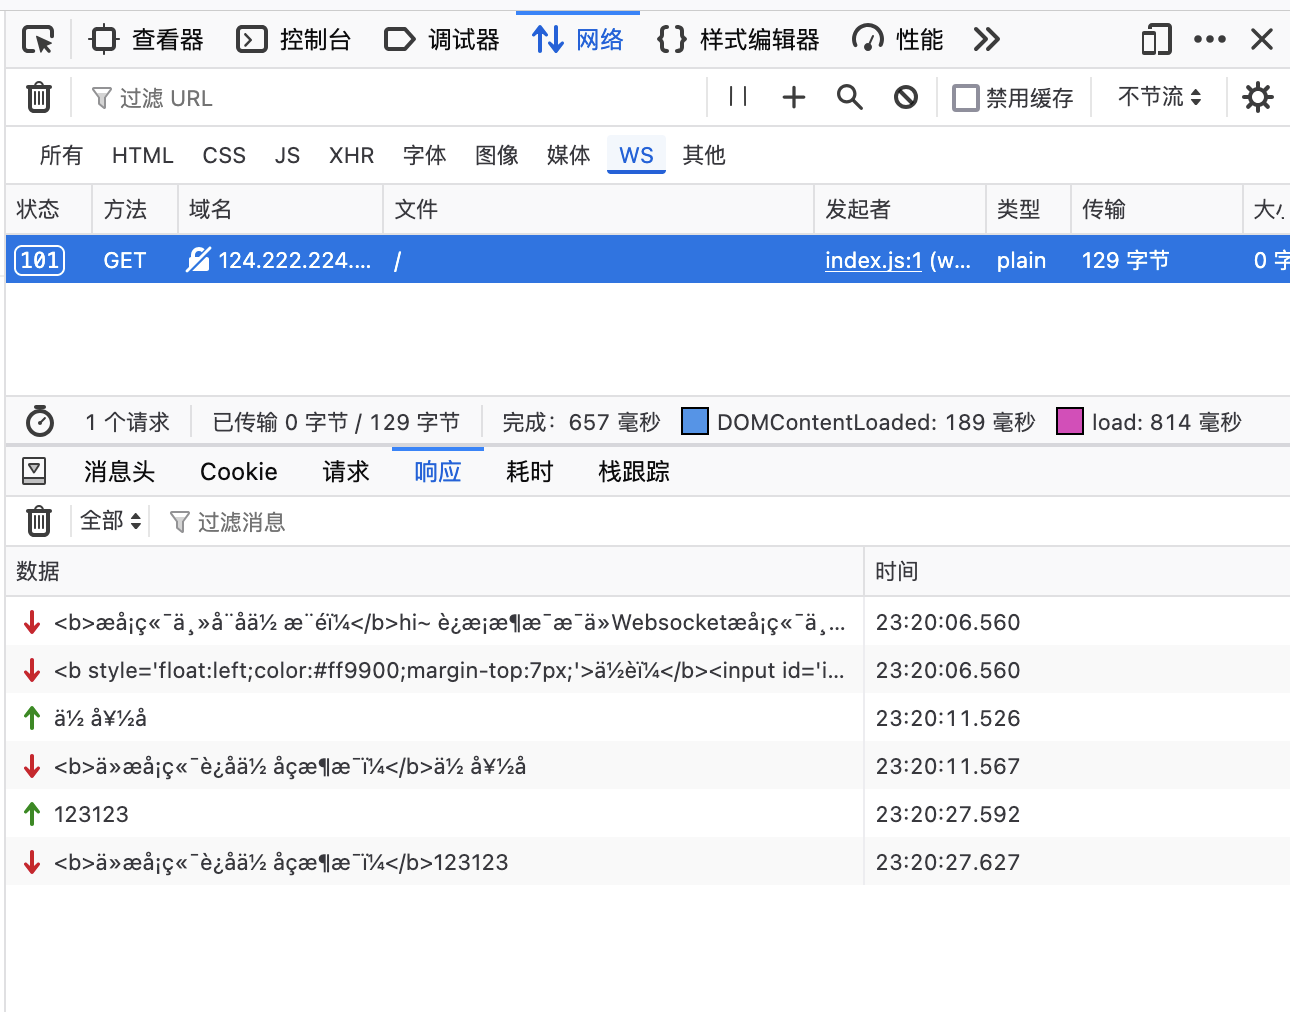Click the plus icon in network toolbar
This screenshot has height=1012, width=1290.
794,97
